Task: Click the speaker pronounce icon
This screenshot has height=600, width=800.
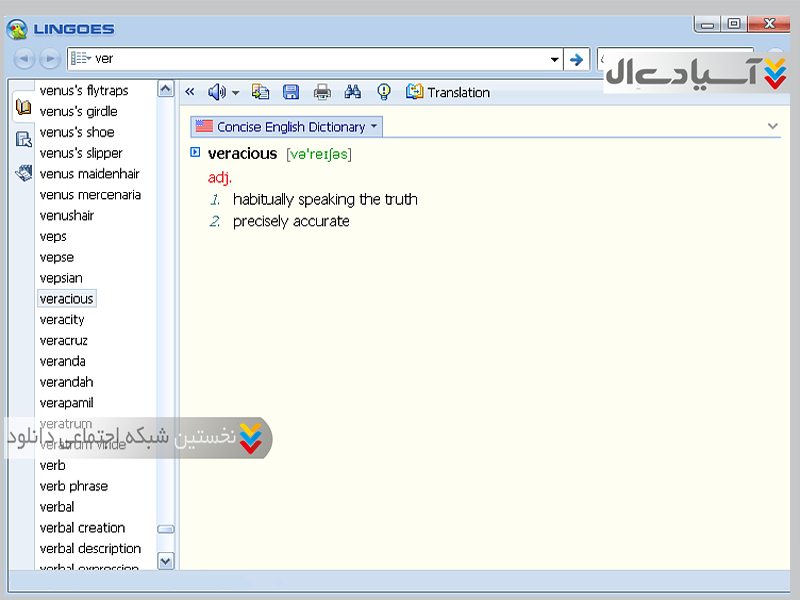Action: tap(216, 92)
